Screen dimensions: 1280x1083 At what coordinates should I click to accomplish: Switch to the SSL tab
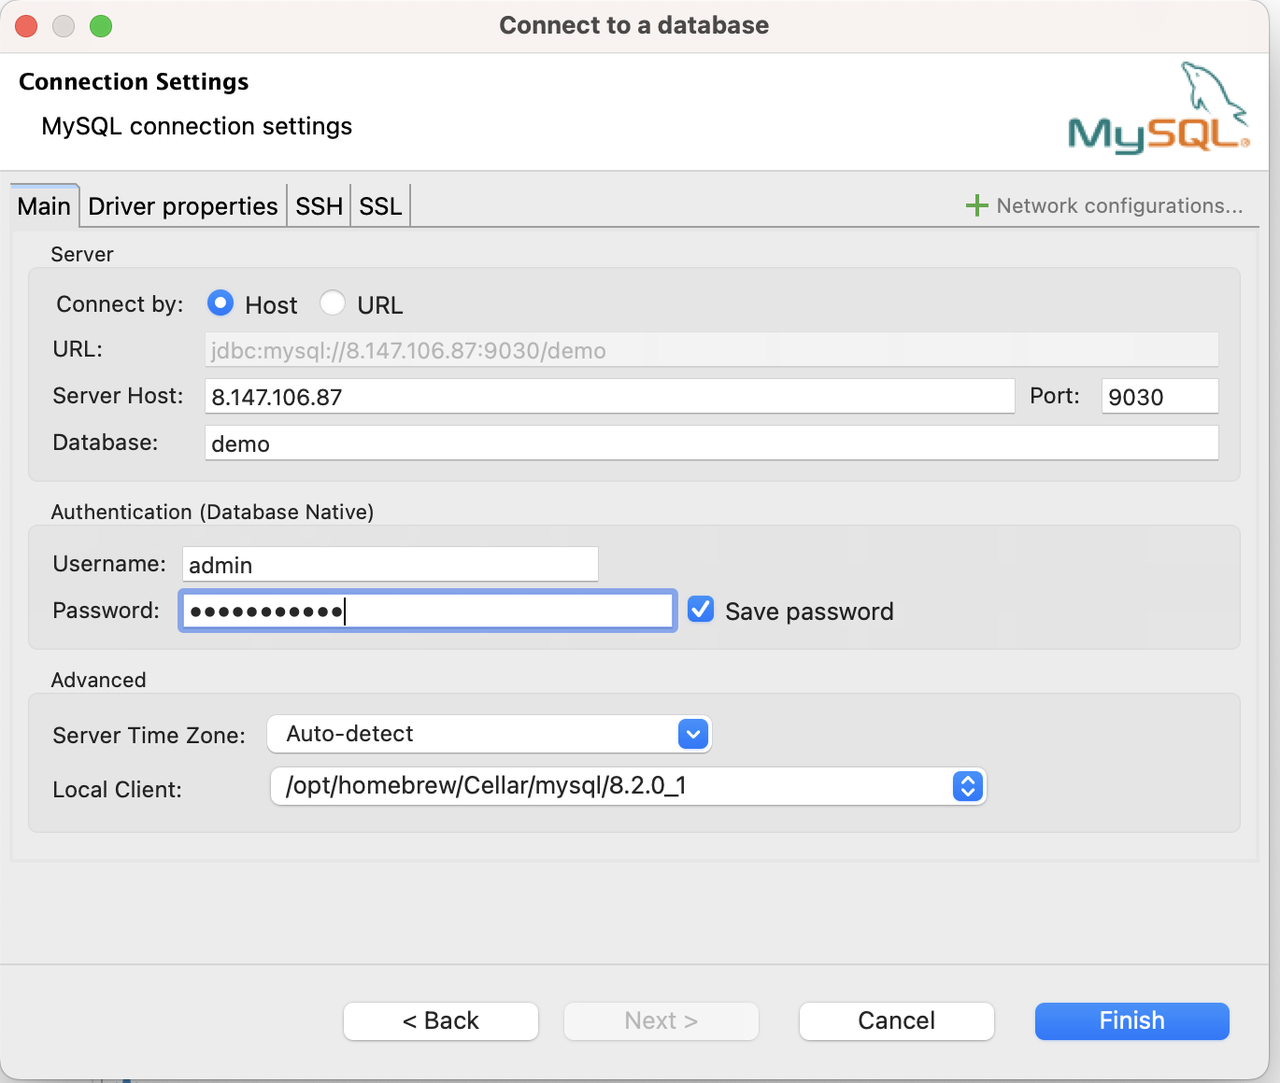[x=380, y=206]
